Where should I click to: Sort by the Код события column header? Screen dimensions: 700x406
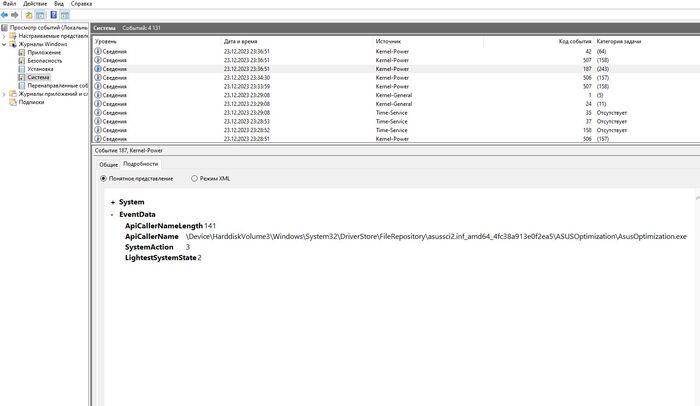click(x=575, y=41)
